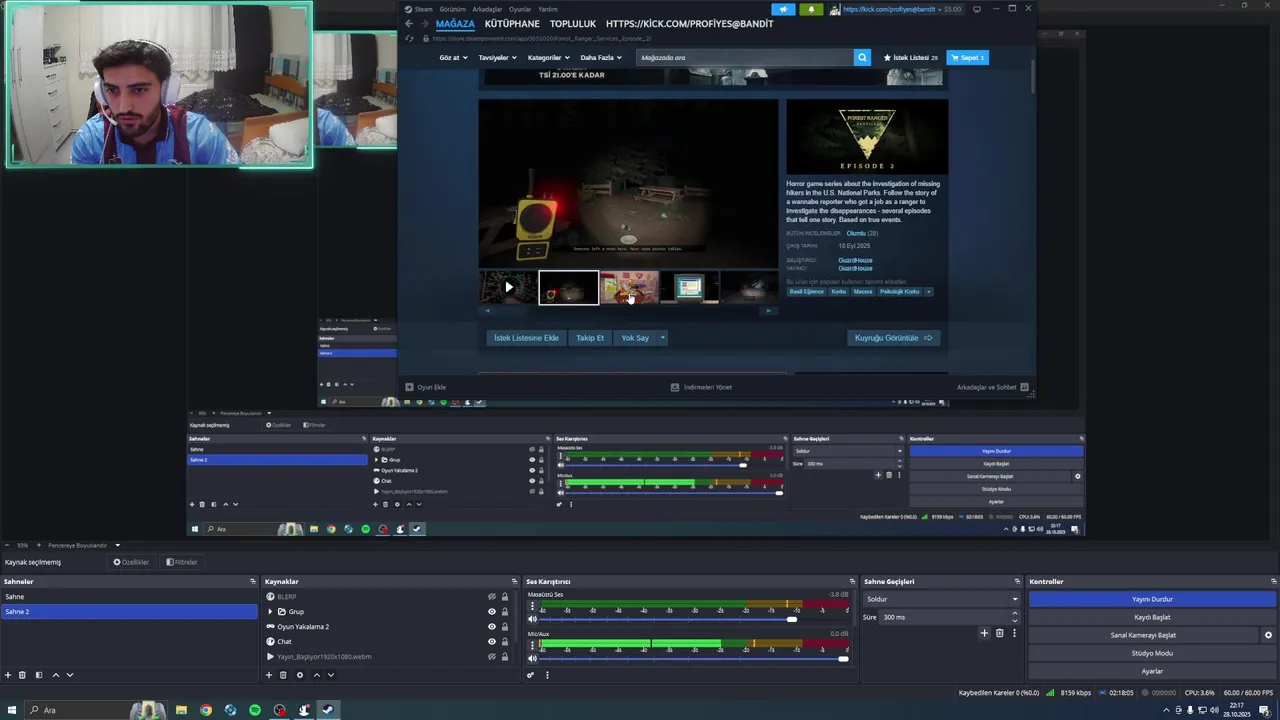The image size is (1280, 720).
Task: Mute the Mic/Aux speaker icon
Action: click(x=532, y=658)
